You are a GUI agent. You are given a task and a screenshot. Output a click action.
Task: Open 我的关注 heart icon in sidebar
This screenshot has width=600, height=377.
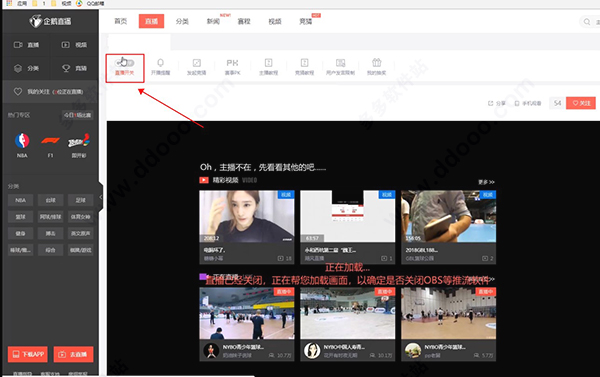[18, 91]
